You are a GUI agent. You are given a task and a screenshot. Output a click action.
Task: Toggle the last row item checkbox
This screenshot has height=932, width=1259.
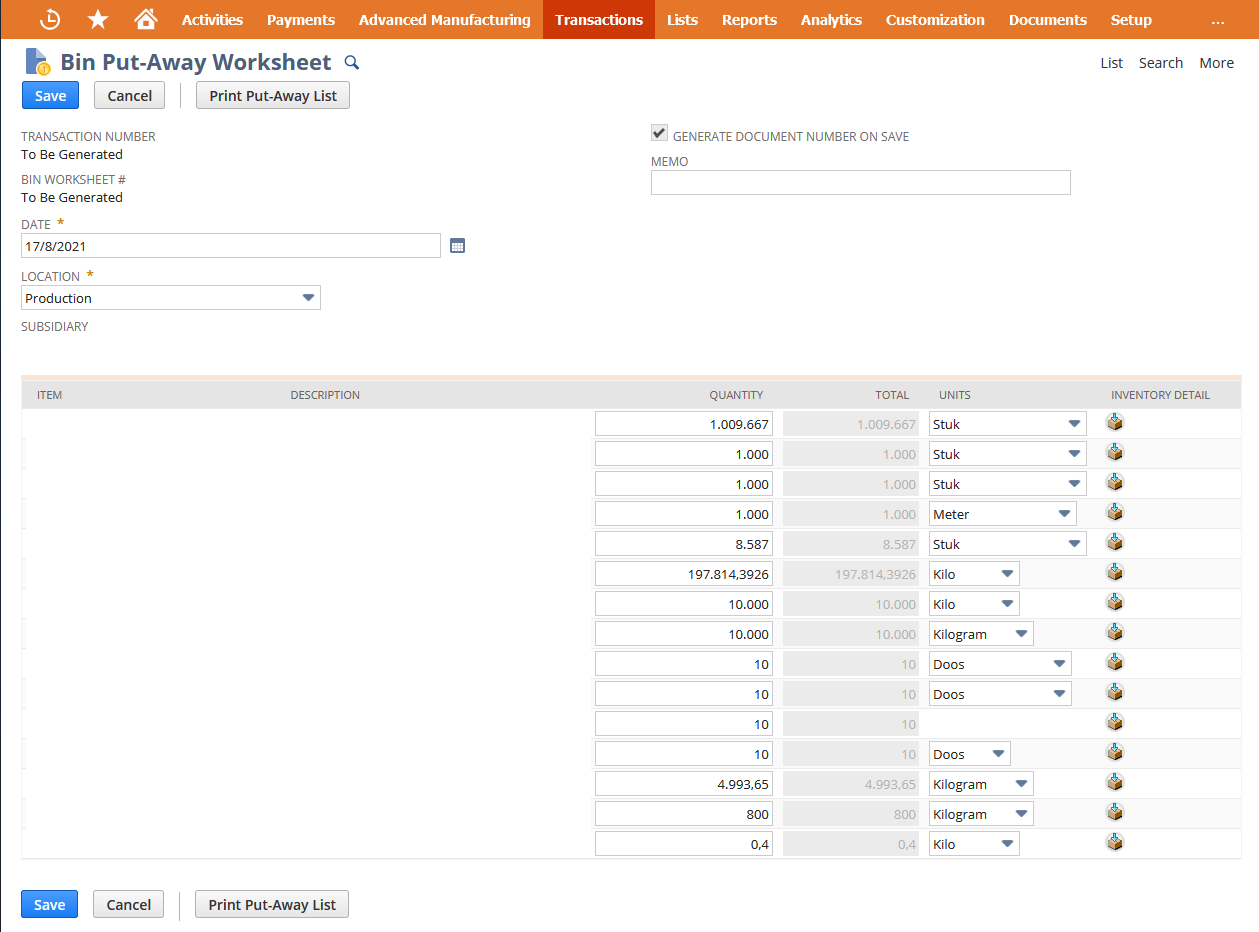[24, 842]
